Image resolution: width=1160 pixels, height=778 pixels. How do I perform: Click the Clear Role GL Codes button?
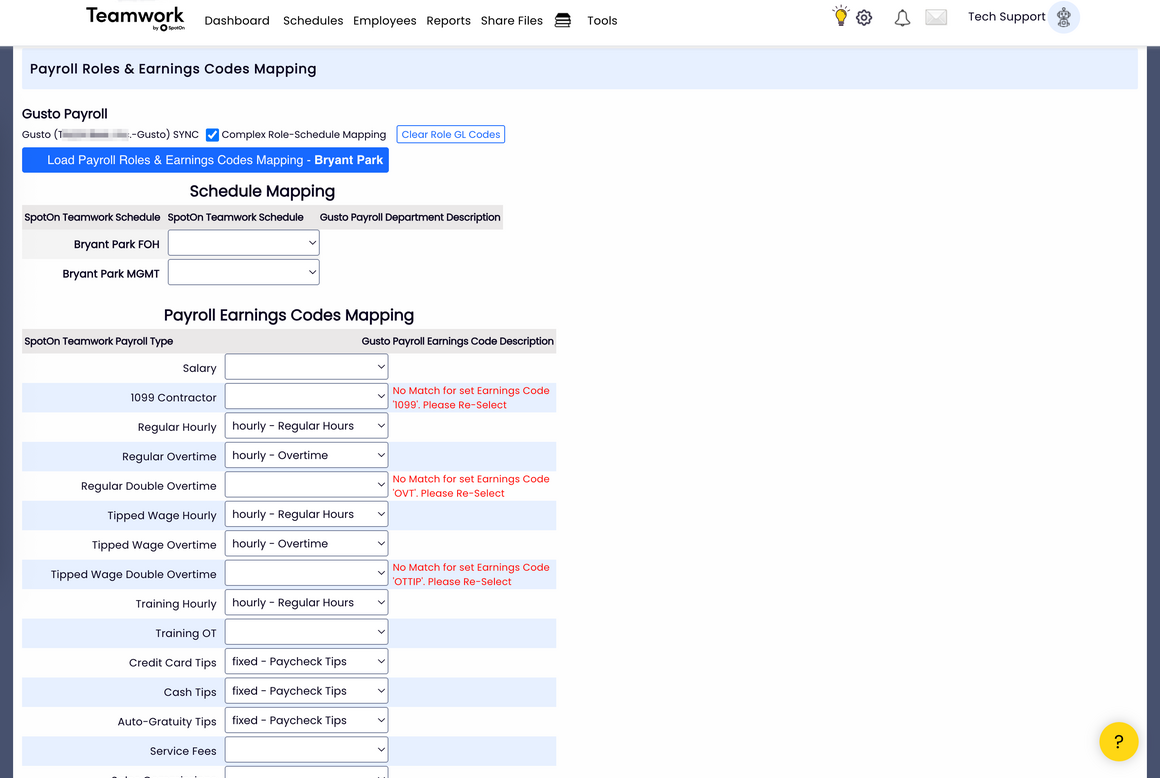coord(451,134)
